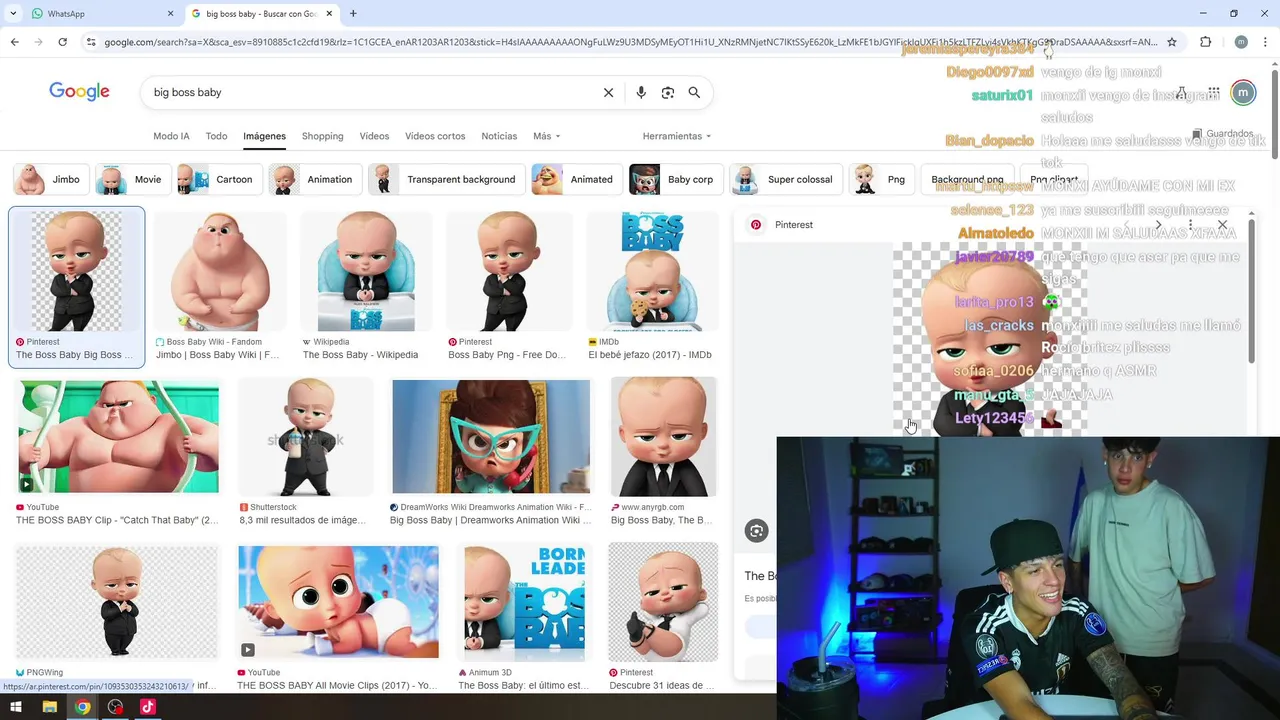The width and height of the screenshot is (1280, 720).
Task: Click the Chrome address bar URL
Action: coord(630,42)
